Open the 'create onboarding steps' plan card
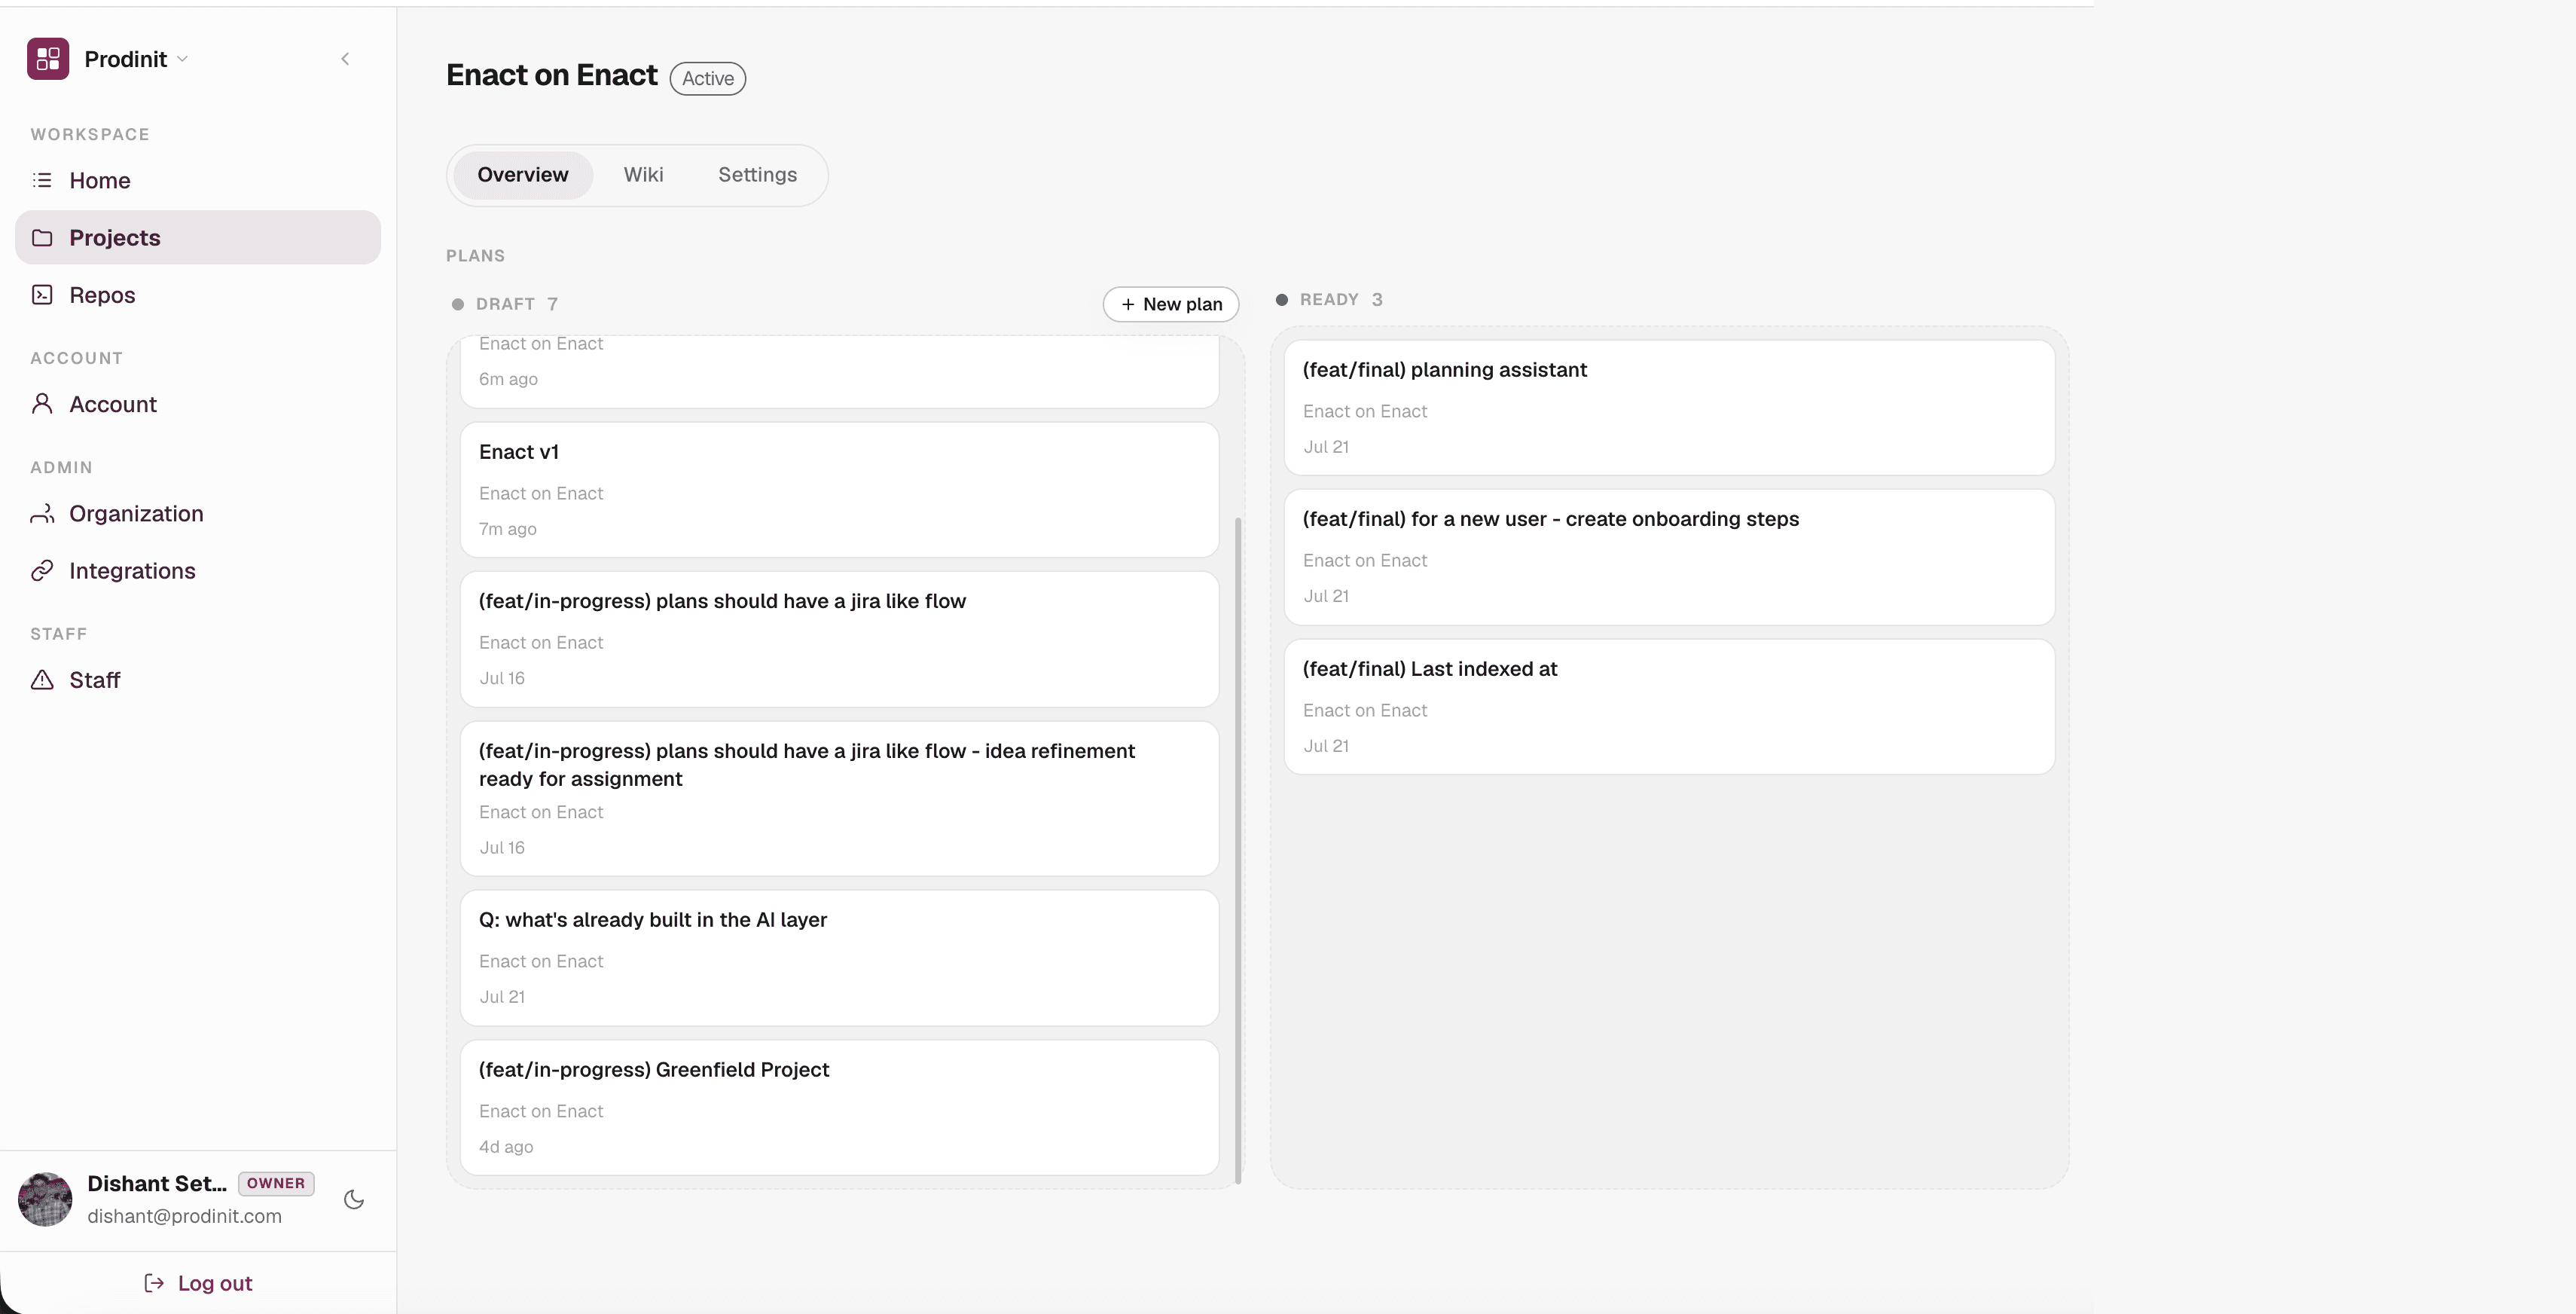Viewport: 2576px width, 1314px height. pos(1669,557)
